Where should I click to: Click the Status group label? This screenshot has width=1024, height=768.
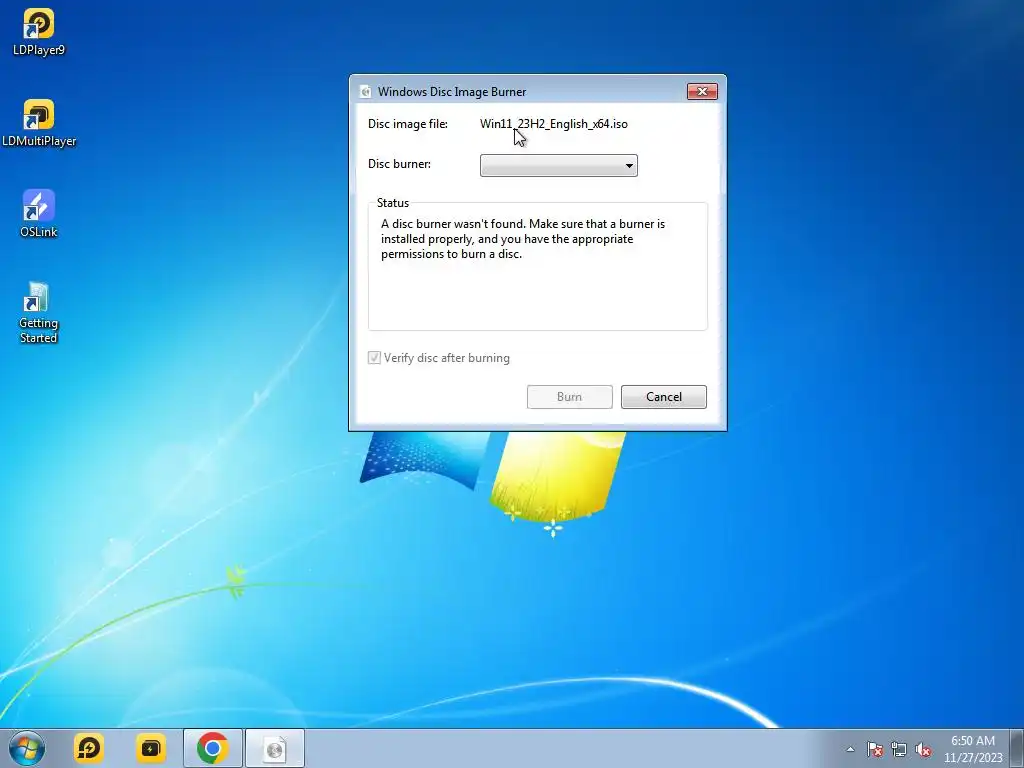392,202
